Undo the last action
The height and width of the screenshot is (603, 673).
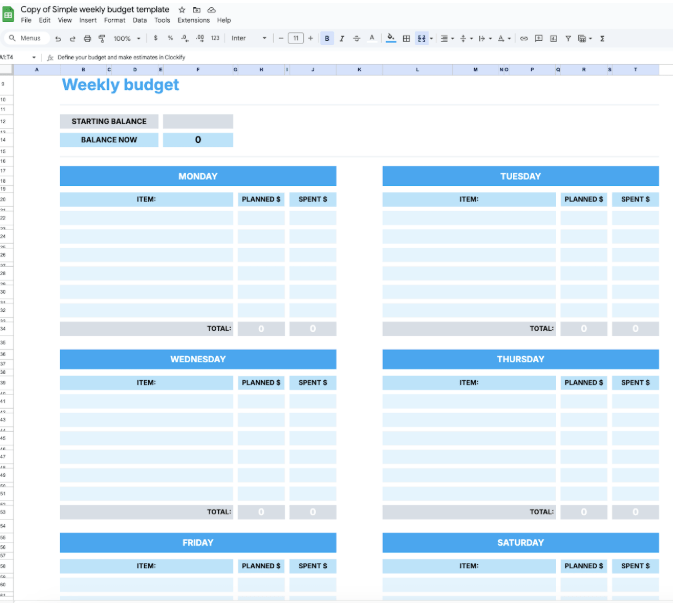pyautogui.click(x=58, y=39)
